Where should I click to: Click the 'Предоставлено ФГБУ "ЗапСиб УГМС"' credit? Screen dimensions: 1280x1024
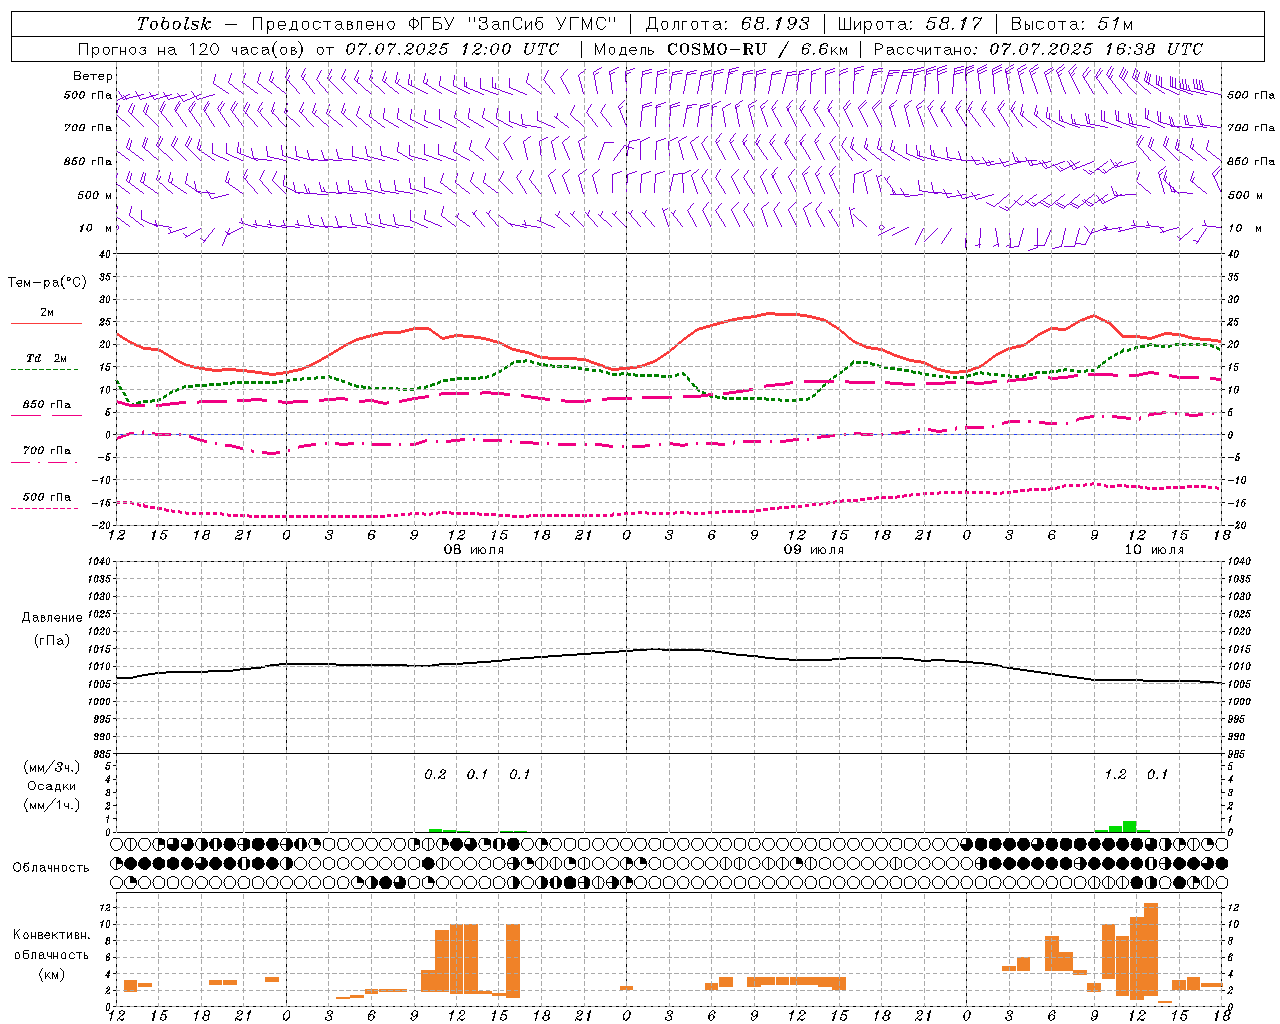[x=434, y=24]
